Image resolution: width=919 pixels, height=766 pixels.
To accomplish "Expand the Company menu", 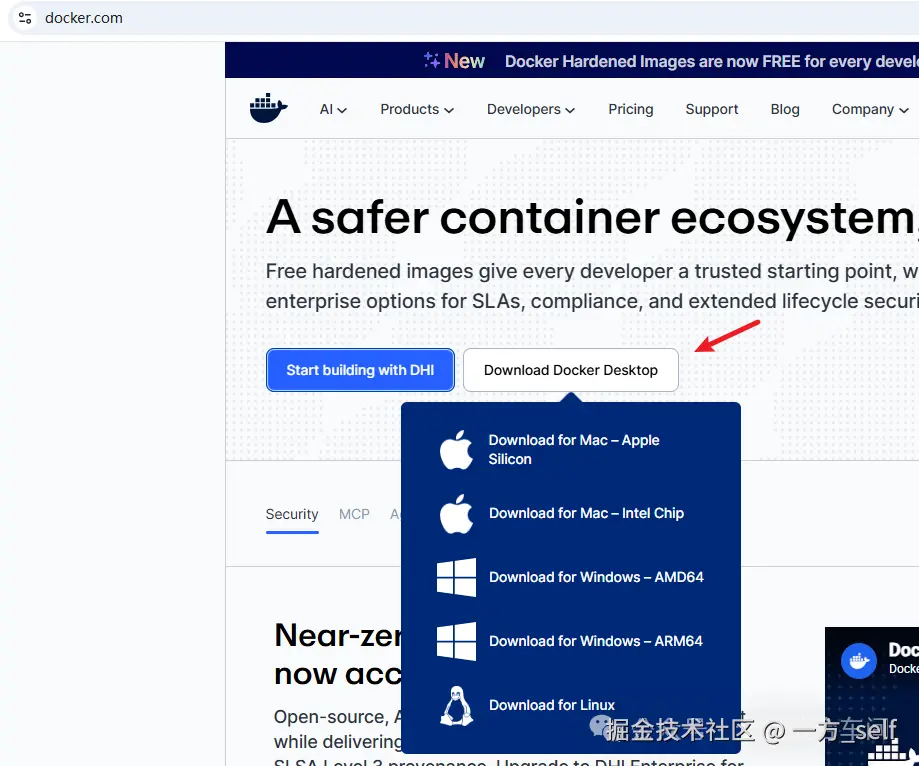I will pos(870,110).
